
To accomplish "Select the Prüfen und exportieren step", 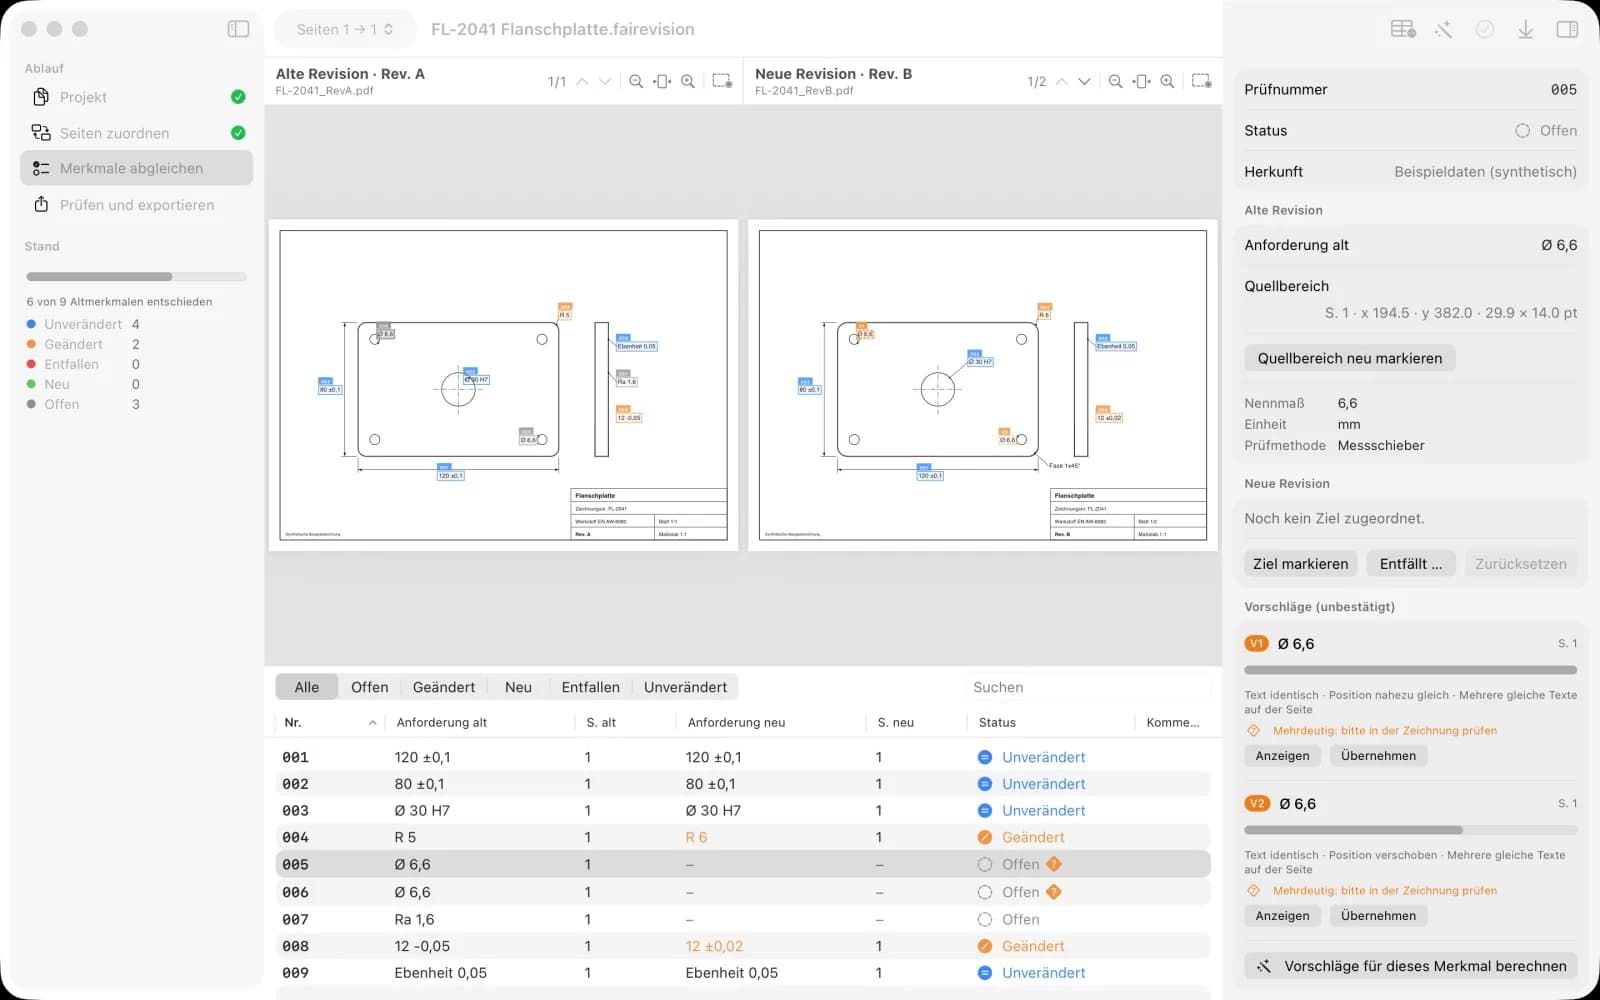I will (136, 205).
